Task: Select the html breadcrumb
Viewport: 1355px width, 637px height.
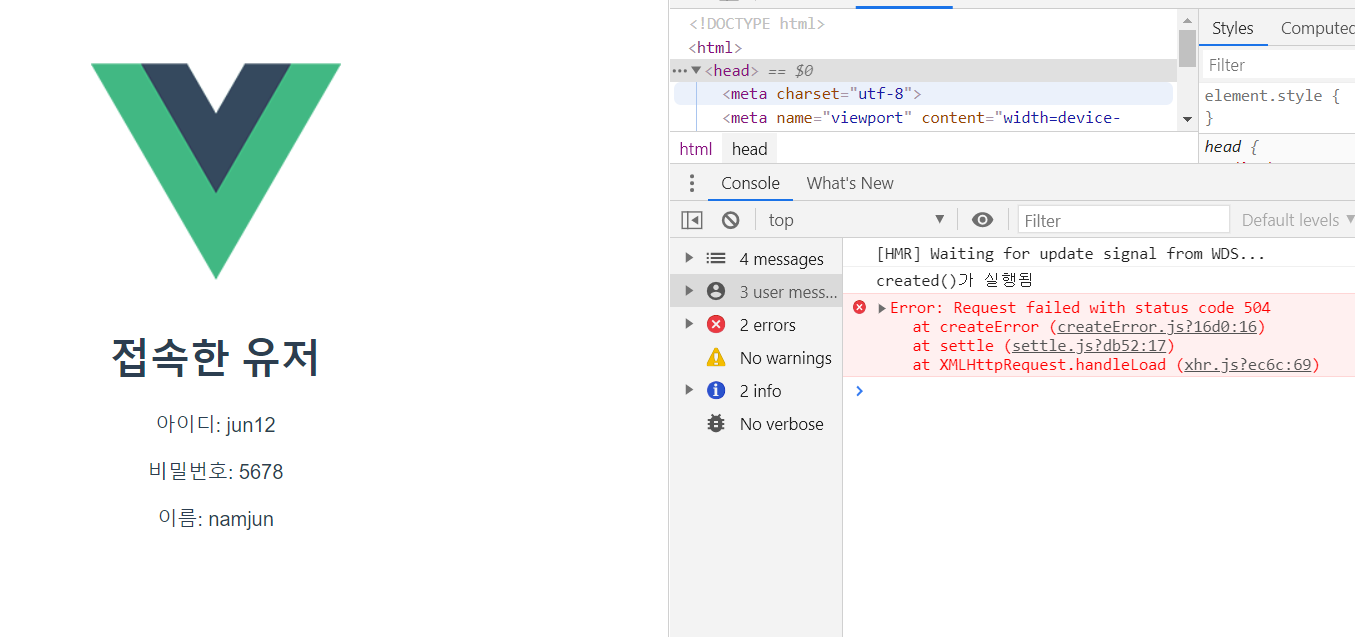Action: click(x=696, y=149)
